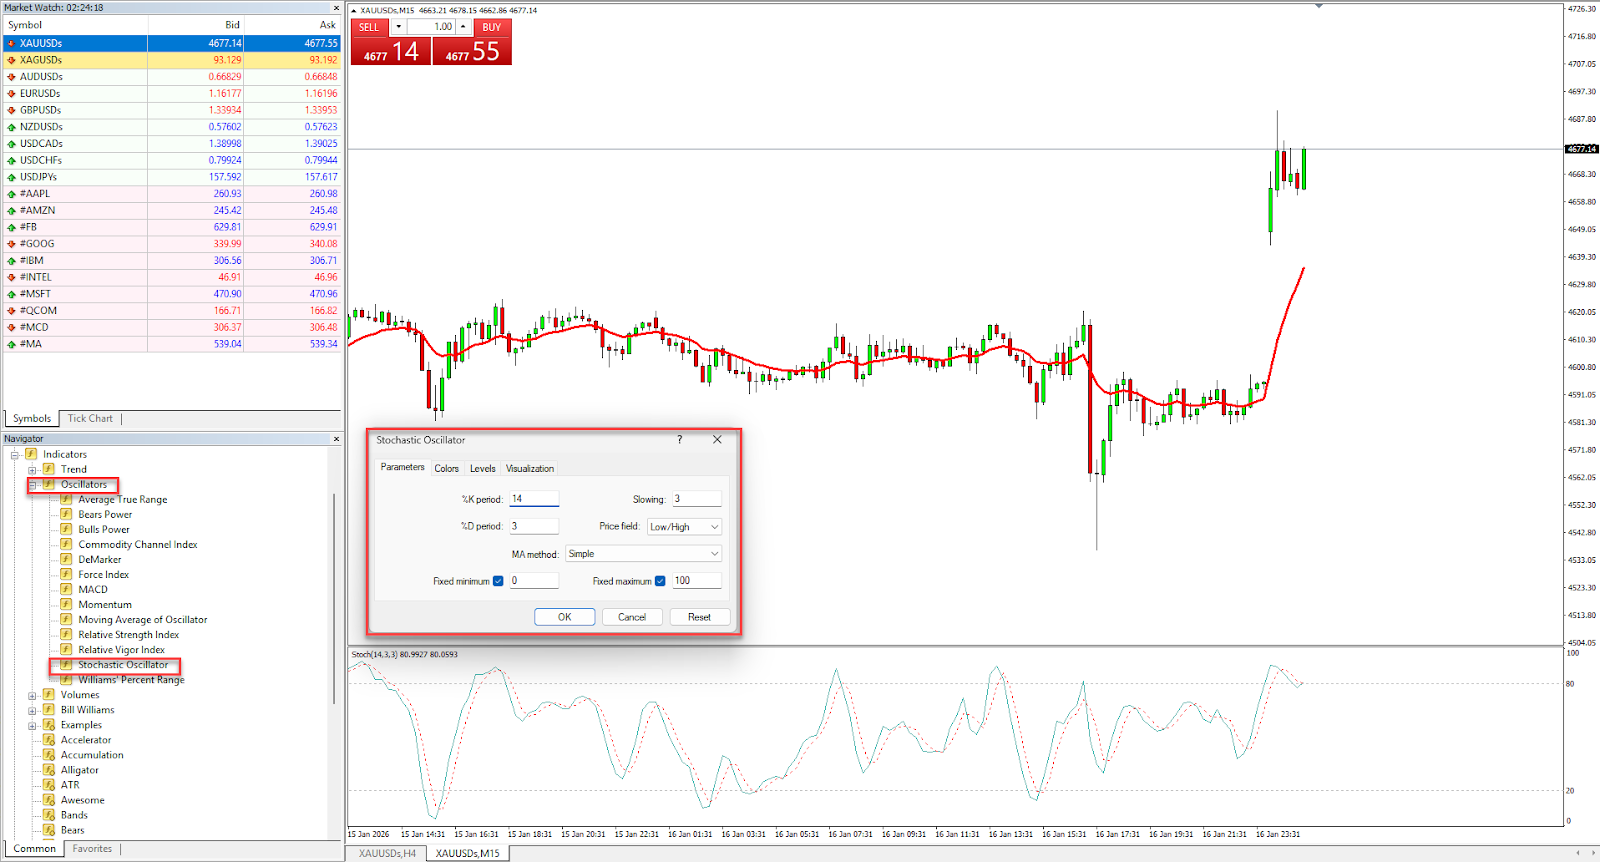Click the Bulls Power indicator icon
The height and width of the screenshot is (862, 1600).
(66, 529)
